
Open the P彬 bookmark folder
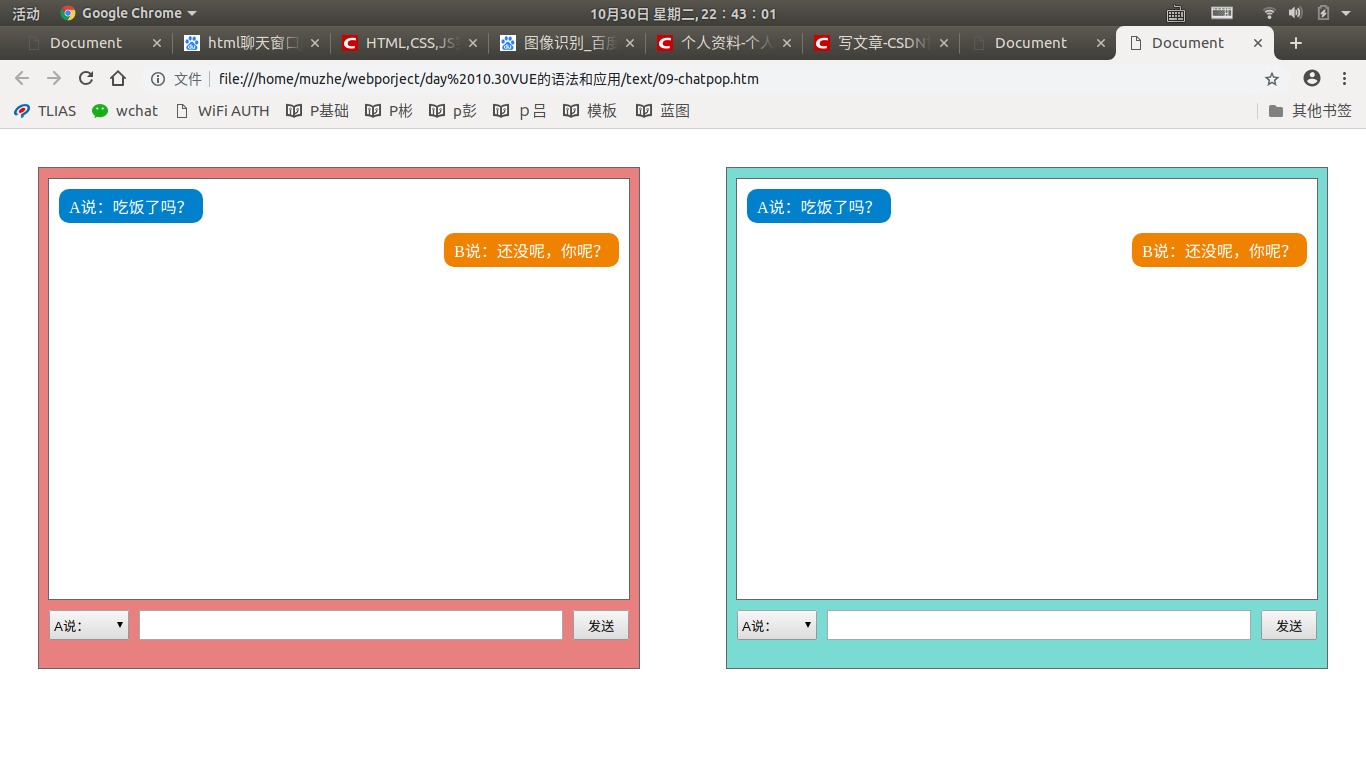388,111
